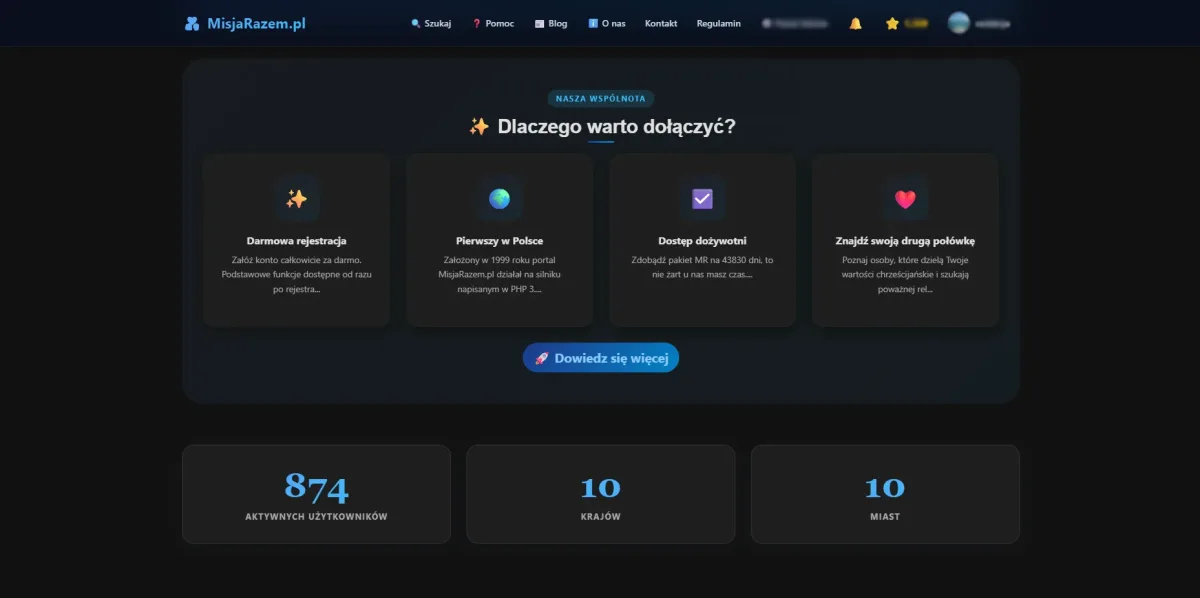Click the Dowiedz się więcej button
The height and width of the screenshot is (598, 1200).
coord(601,358)
